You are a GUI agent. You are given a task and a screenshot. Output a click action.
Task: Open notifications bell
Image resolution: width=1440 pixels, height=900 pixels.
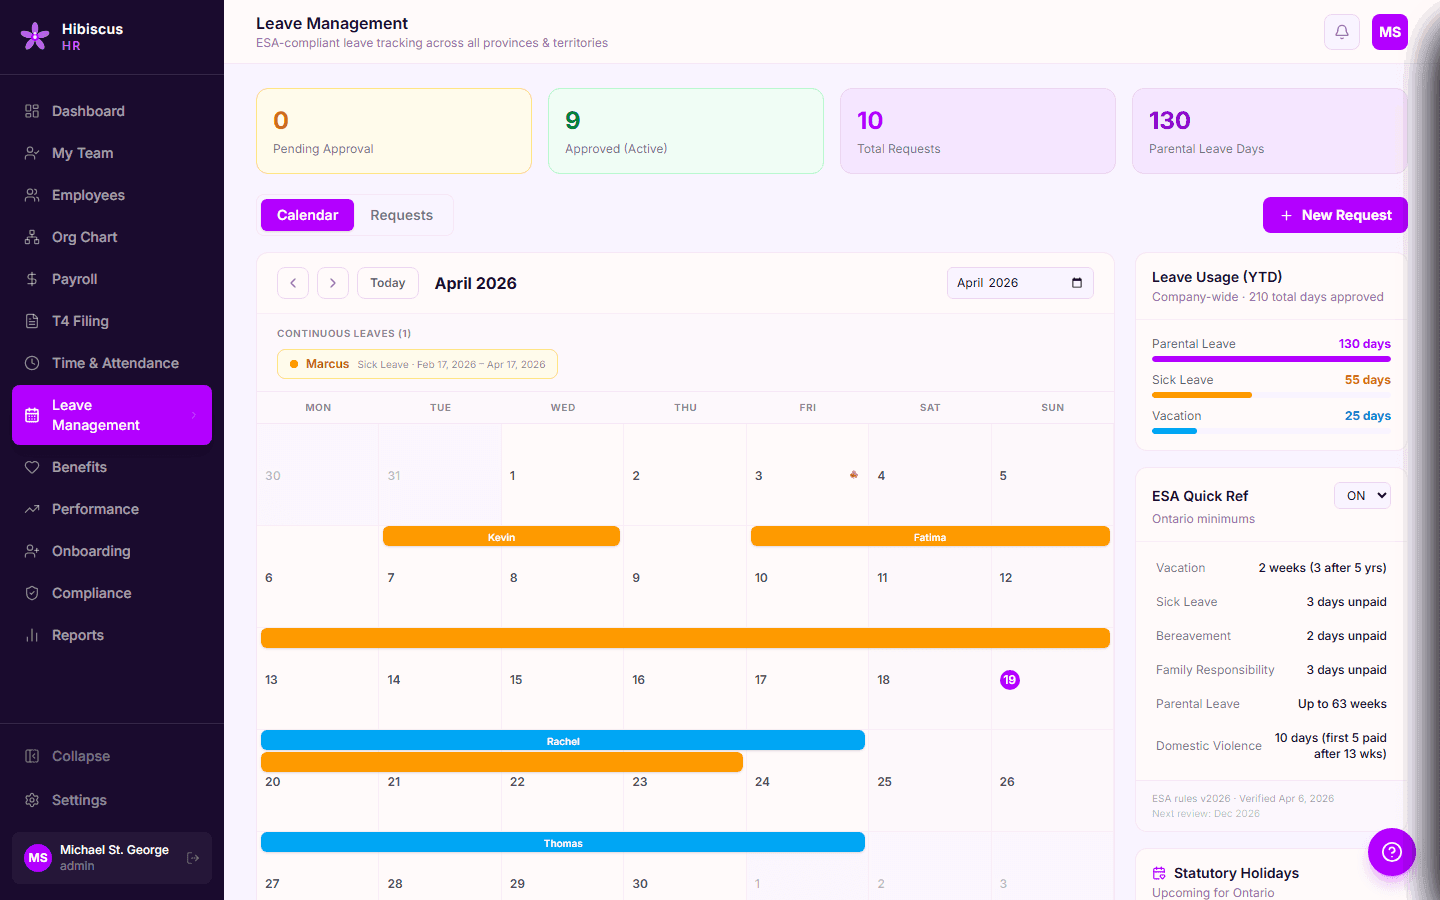click(1342, 32)
